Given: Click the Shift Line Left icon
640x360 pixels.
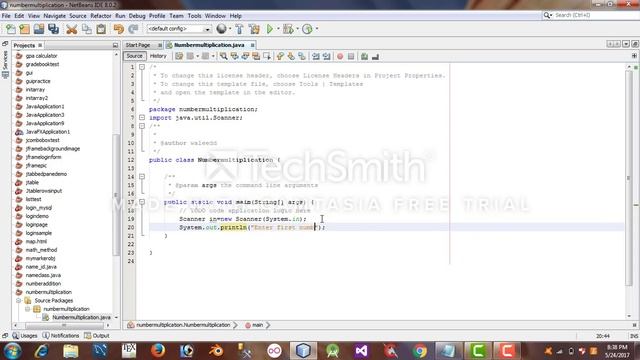Looking at the screenshot, I should pyautogui.click(x=316, y=56).
